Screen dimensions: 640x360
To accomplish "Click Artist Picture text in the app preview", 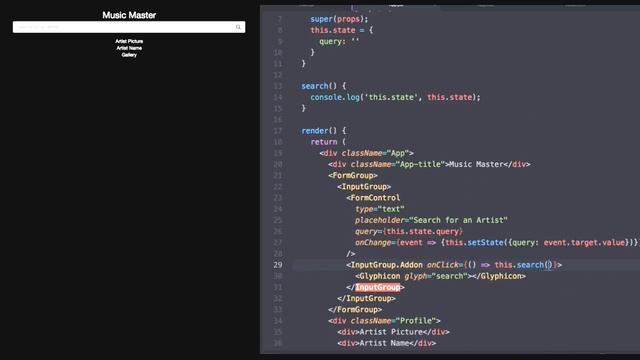I will tap(129, 41).
